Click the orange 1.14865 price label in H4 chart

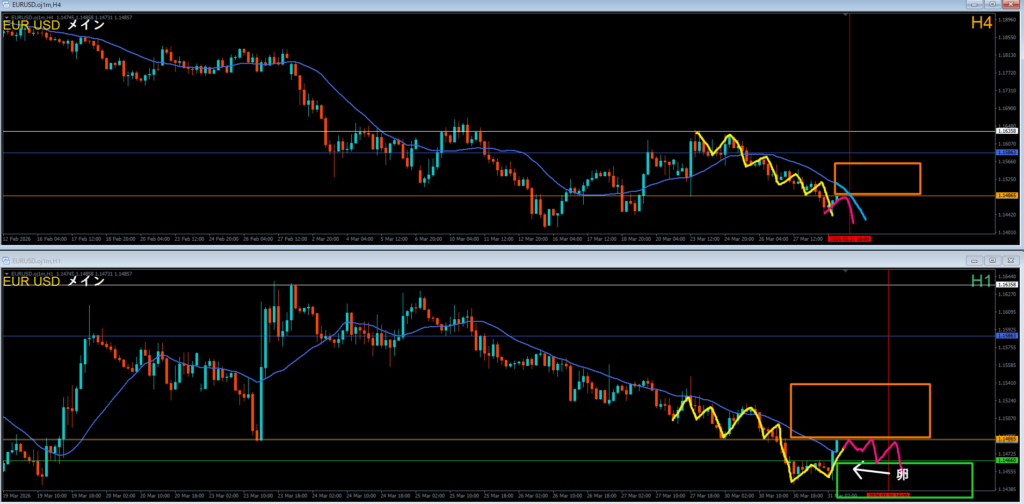[1008, 195]
